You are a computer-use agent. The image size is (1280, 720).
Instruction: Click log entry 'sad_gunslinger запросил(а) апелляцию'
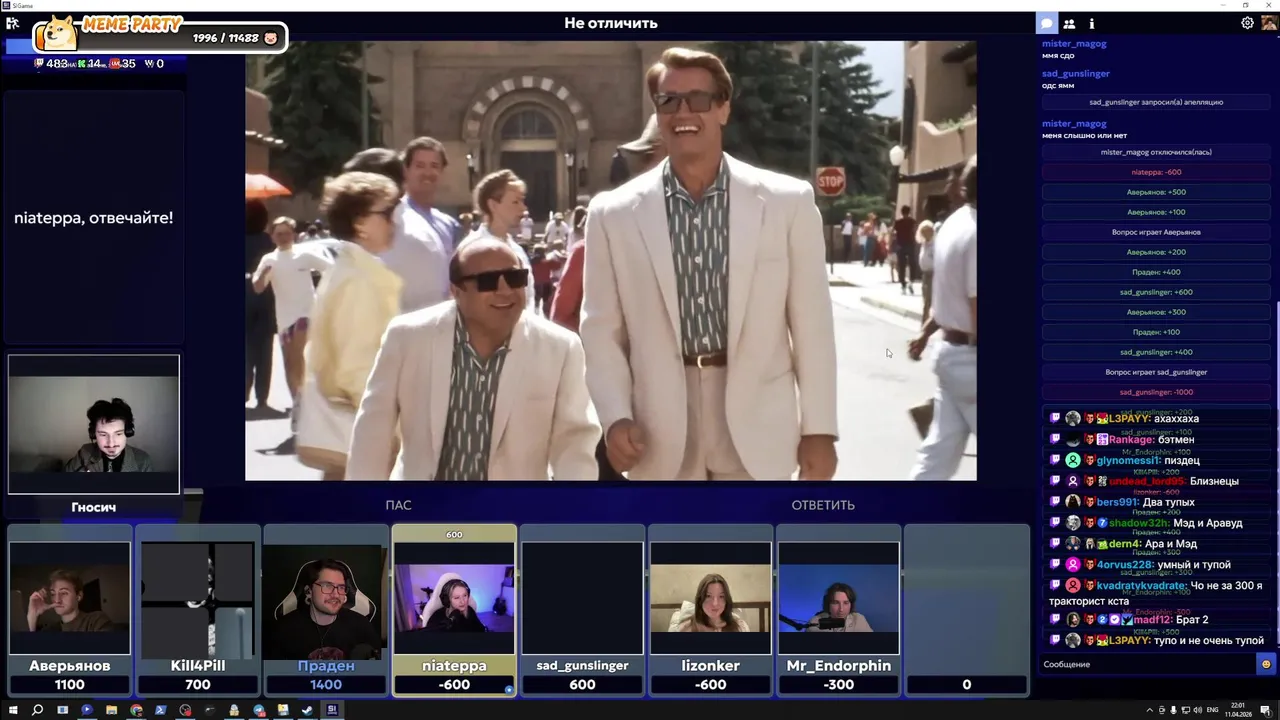click(x=1156, y=102)
